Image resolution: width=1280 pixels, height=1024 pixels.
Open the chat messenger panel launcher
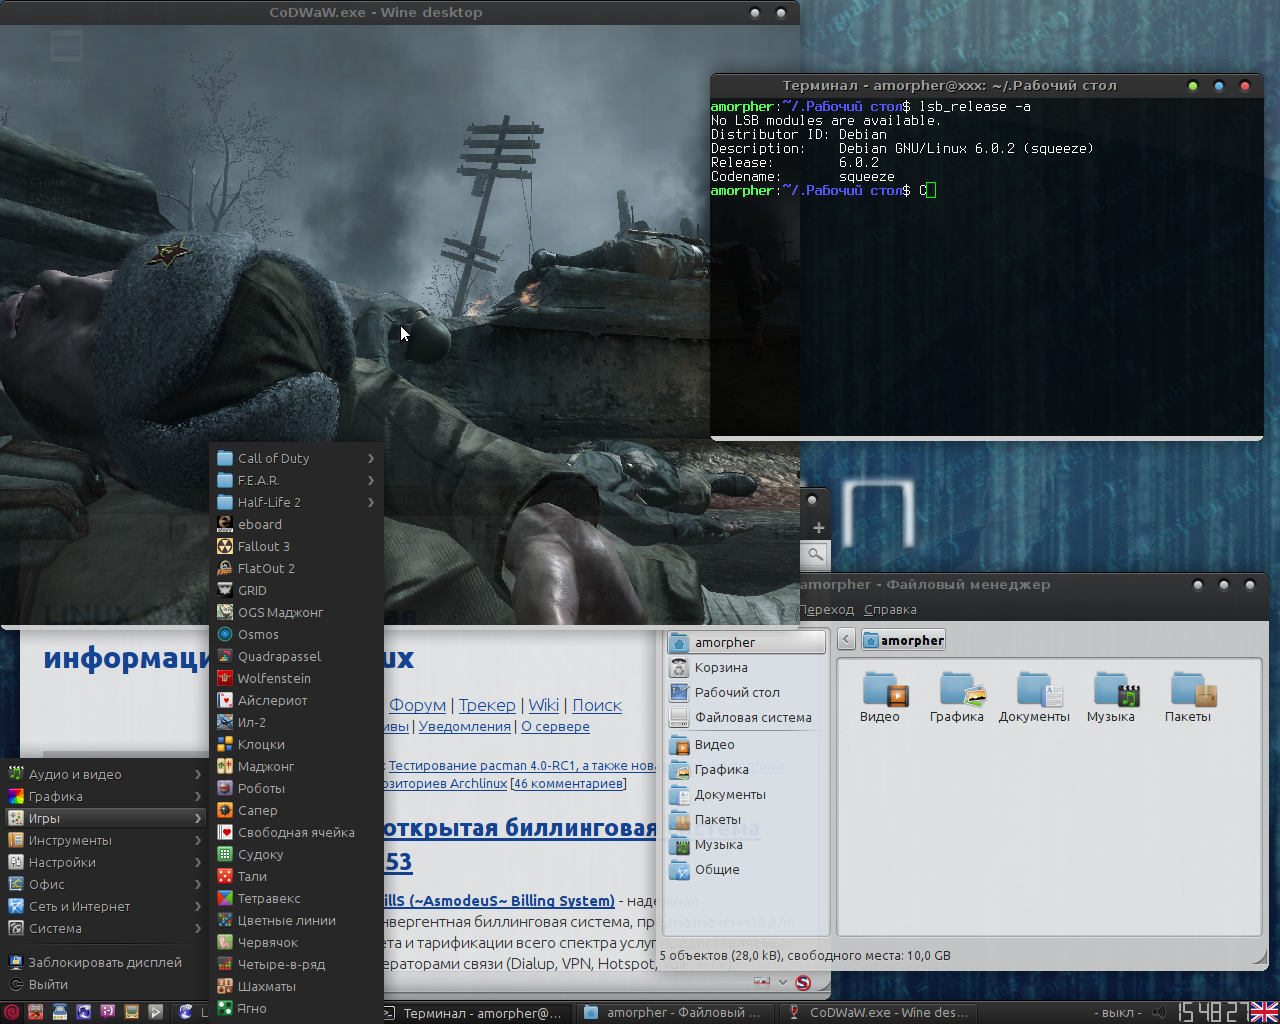tap(107, 1012)
